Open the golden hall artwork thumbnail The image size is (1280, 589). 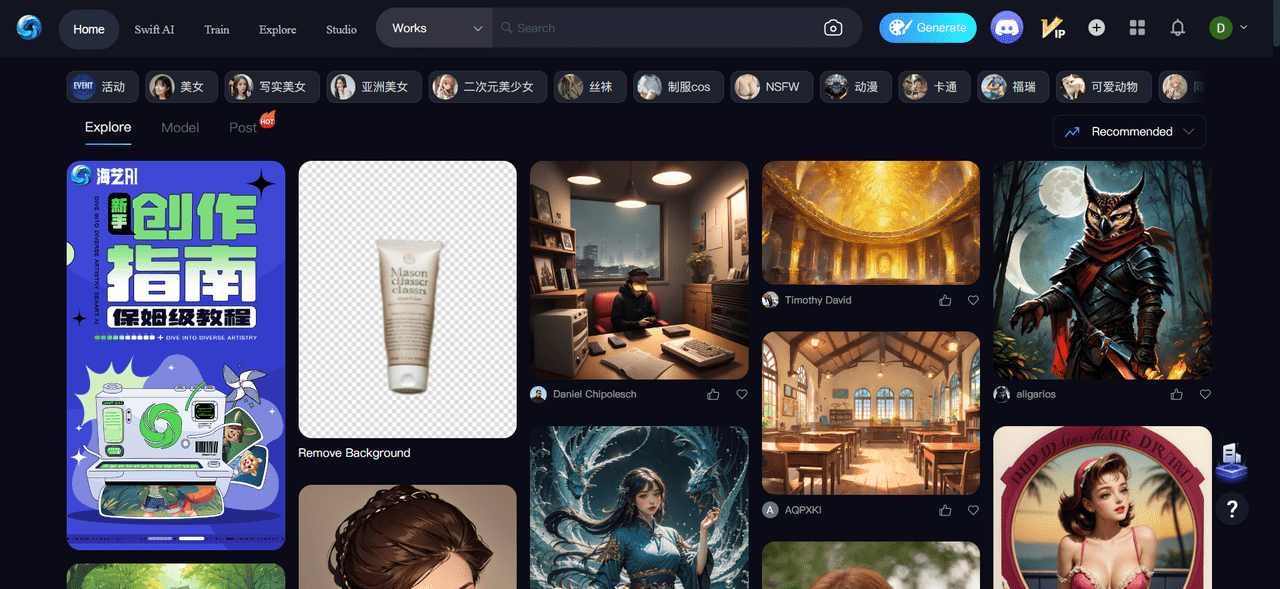coord(871,223)
